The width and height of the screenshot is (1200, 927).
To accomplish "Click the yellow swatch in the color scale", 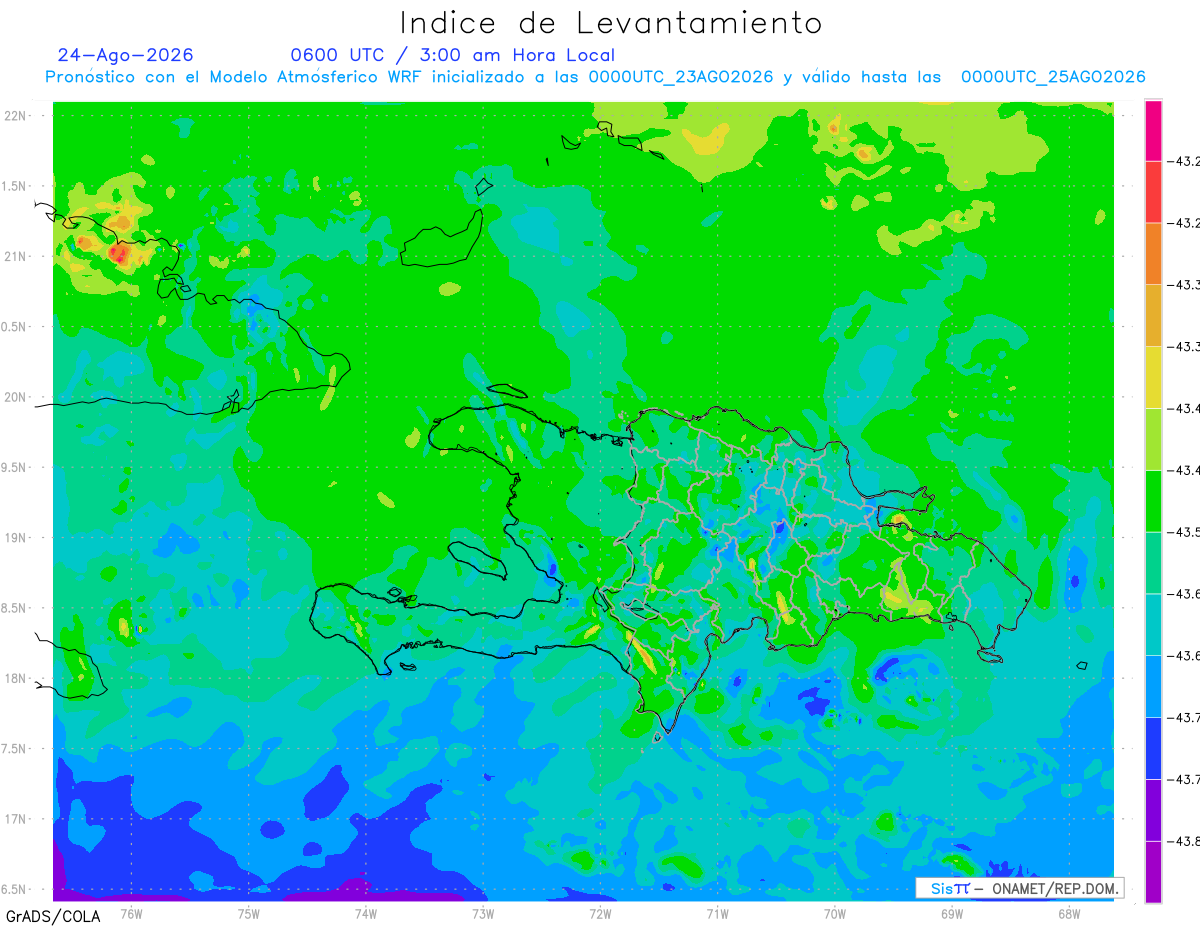I will pos(1153,377).
